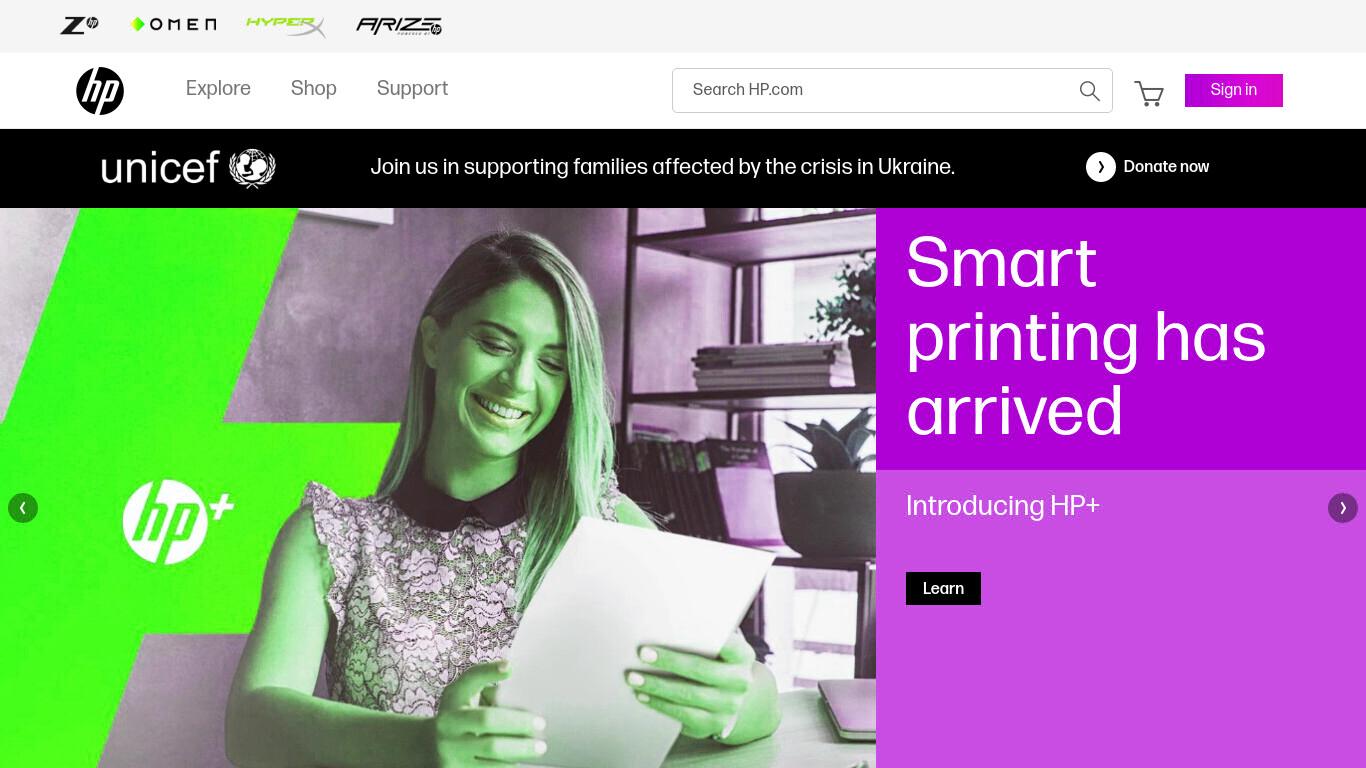Advance to the next carousel slide
Viewport: 1366px width, 768px height.
pyautogui.click(x=1343, y=508)
